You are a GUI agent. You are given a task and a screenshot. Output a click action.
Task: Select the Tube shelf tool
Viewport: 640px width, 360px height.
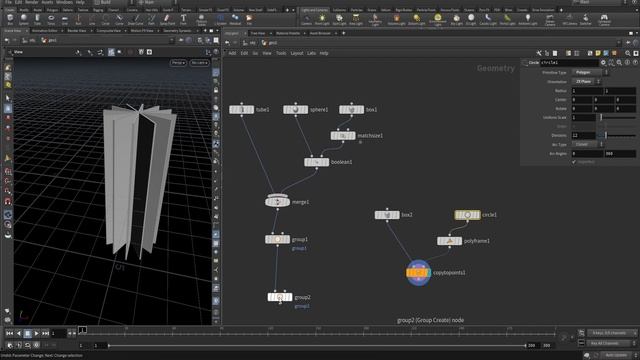(37, 19)
